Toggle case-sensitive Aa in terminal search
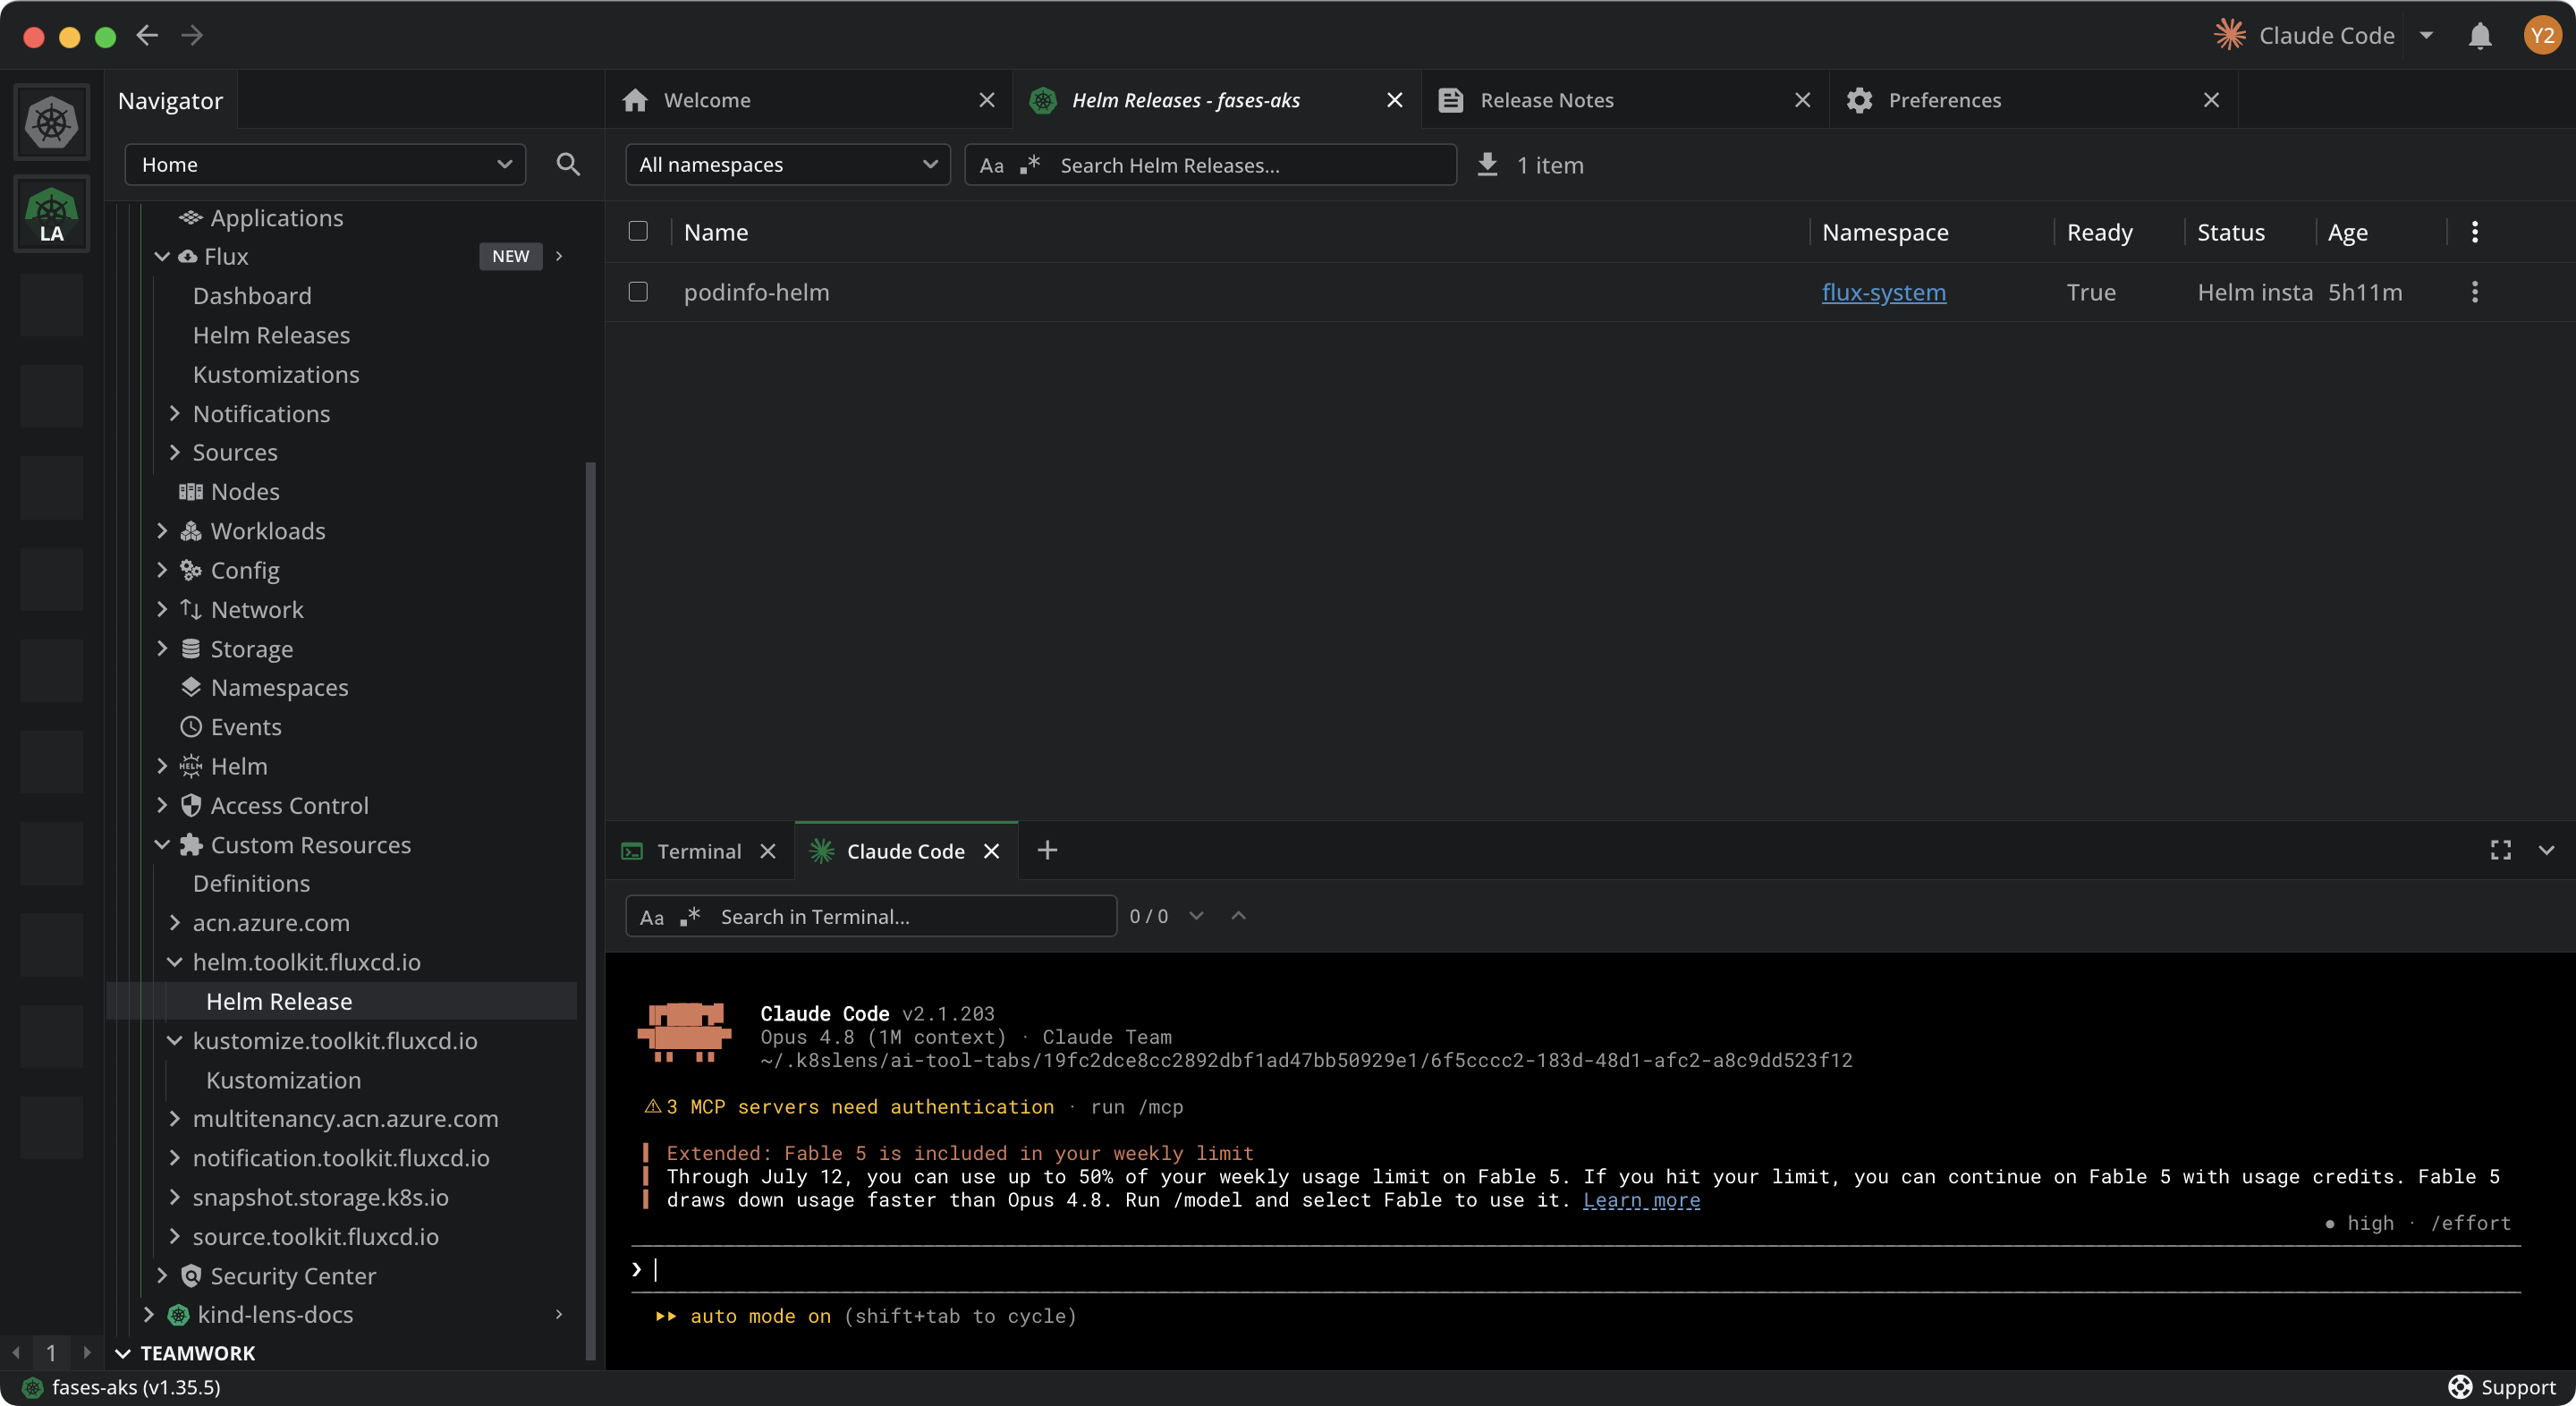This screenshot has height=1406, width=2576. pyautogui.click(x=651, y=917)
